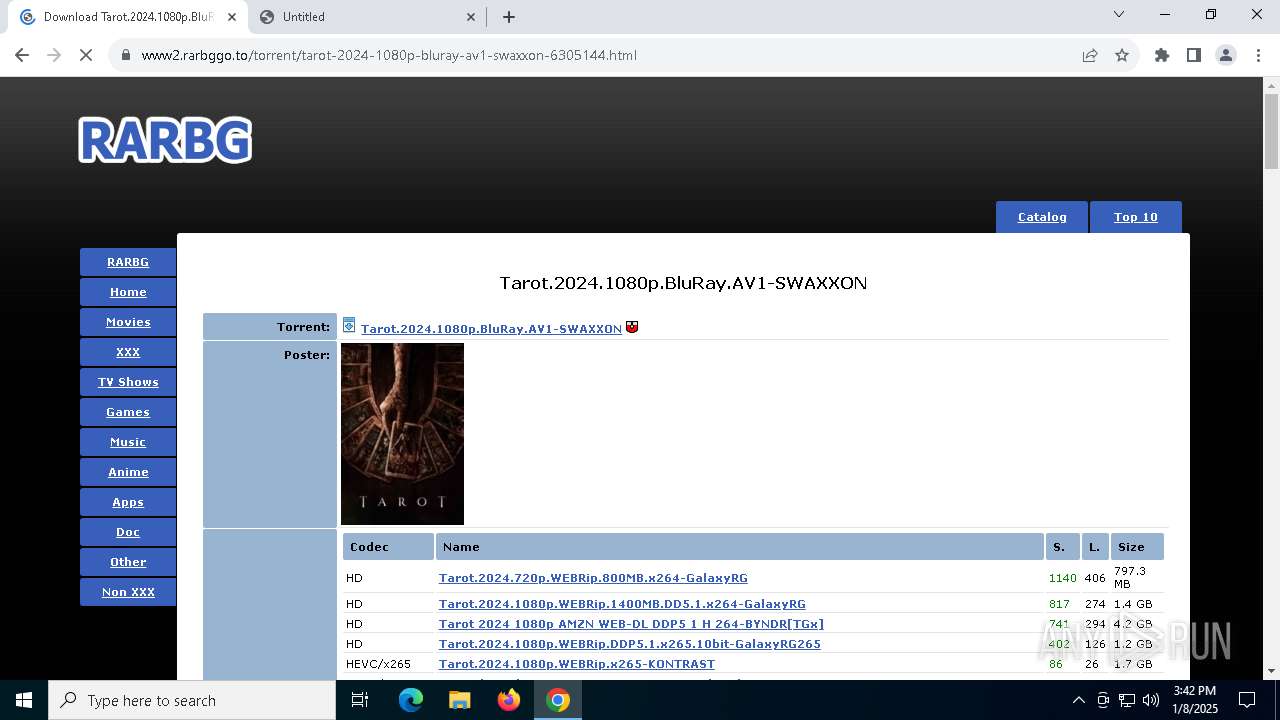The height and width of the screenshot is (720, 1280).
Task: Open the Non XXX sidebar category
Action: coord(128,592)
